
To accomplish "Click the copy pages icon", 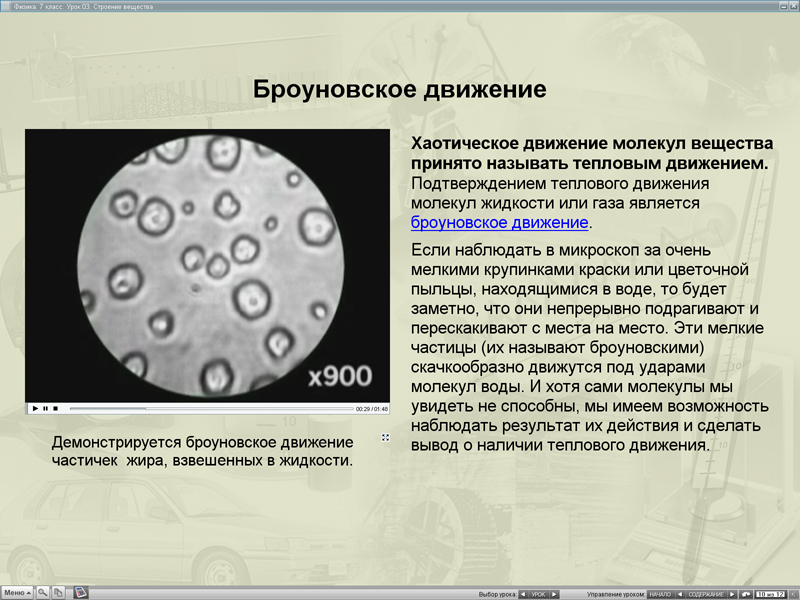I will click(x=58, y=592).
